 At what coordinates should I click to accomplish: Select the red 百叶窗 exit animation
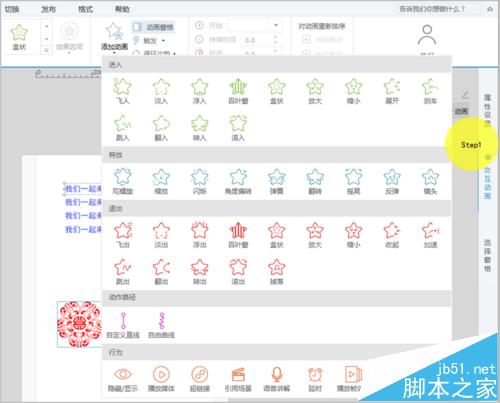(238, 235)
